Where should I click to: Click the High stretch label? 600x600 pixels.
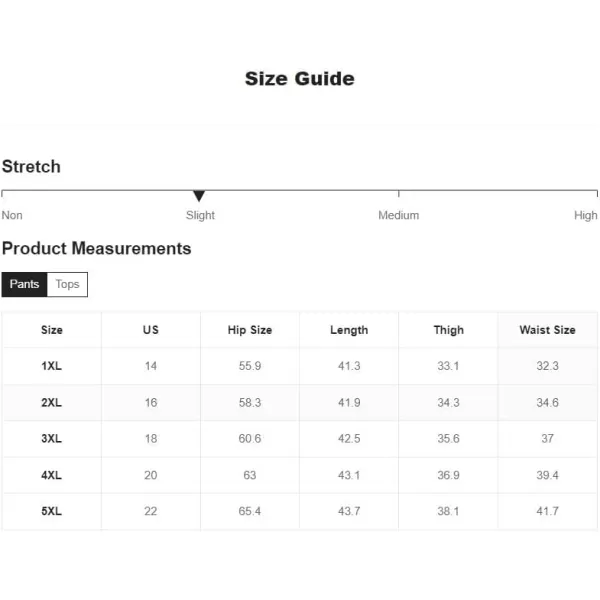tap(585, 215)
